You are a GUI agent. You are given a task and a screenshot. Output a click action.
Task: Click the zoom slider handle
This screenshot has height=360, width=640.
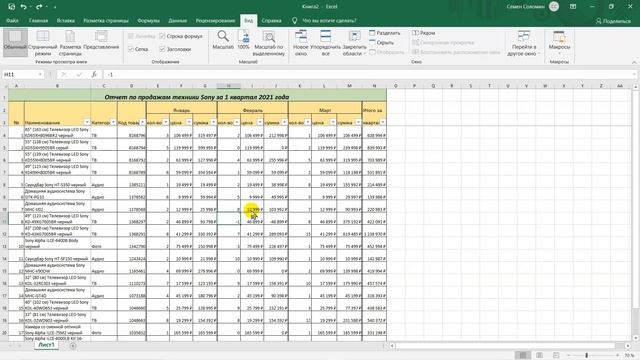click(587, 356)
